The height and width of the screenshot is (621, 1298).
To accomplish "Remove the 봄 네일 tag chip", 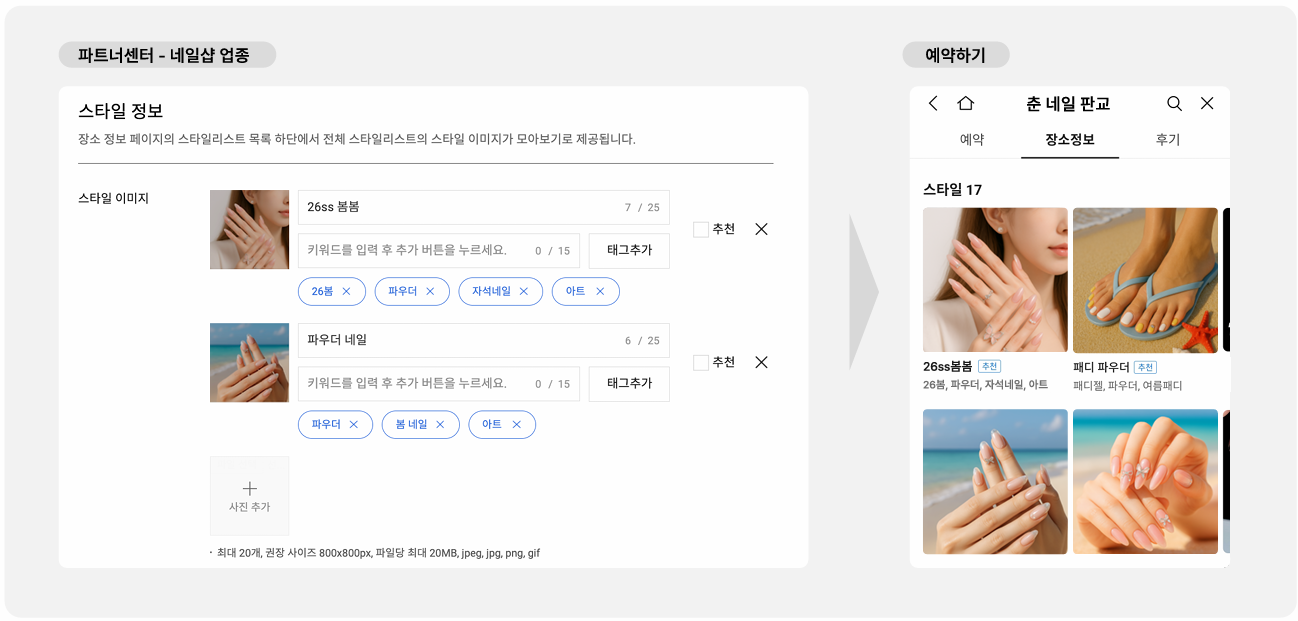I will tap(439, 424).
